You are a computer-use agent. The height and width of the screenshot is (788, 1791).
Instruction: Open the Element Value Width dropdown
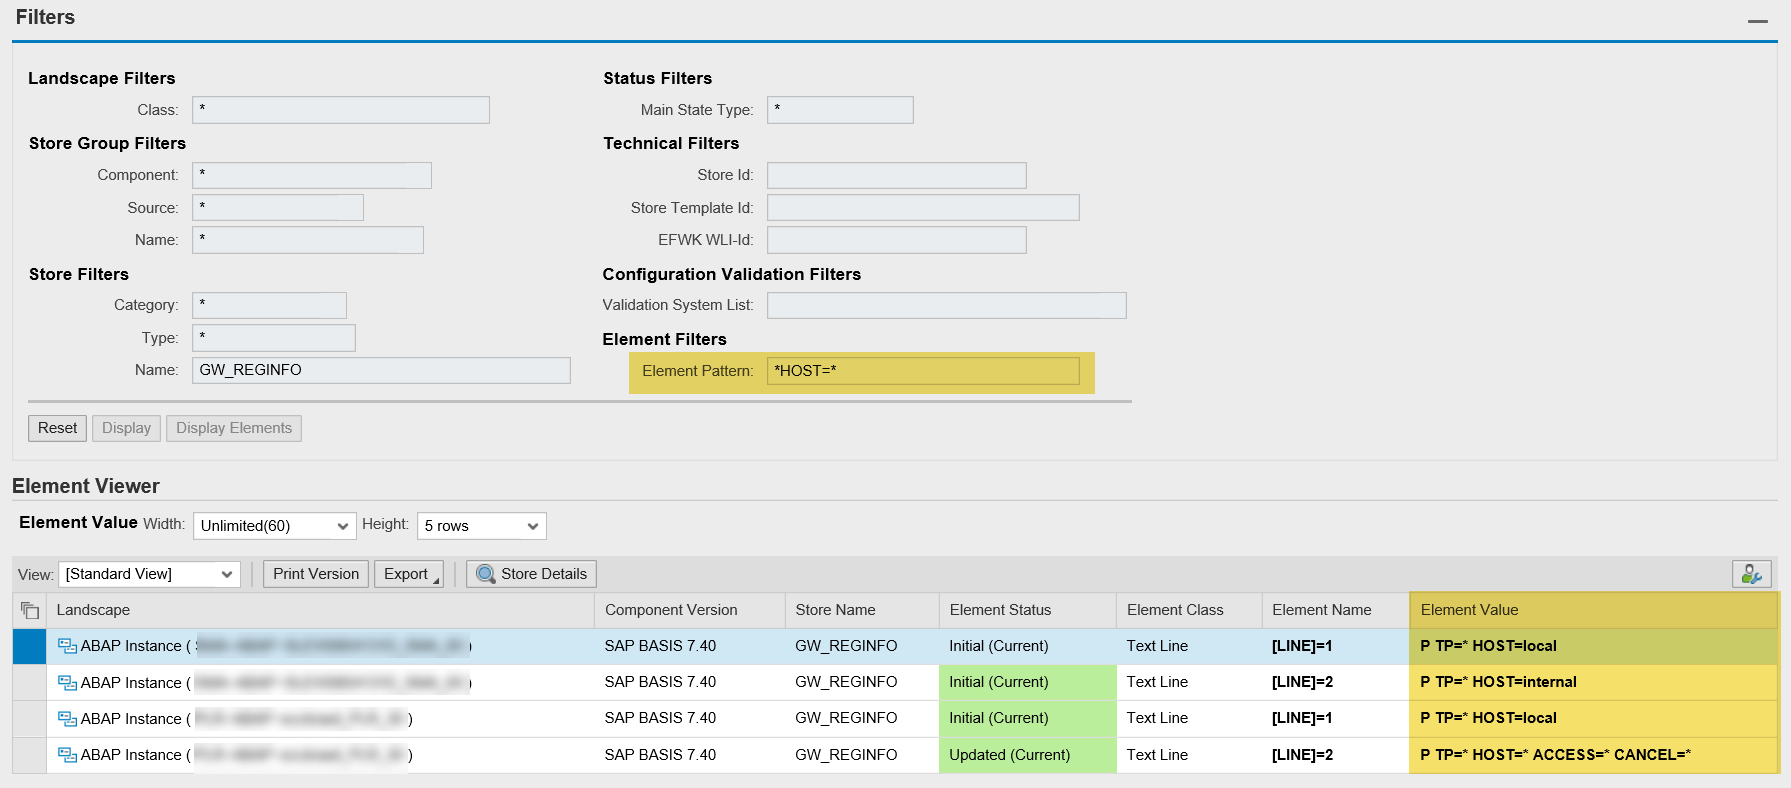click(x=275, y=526)
